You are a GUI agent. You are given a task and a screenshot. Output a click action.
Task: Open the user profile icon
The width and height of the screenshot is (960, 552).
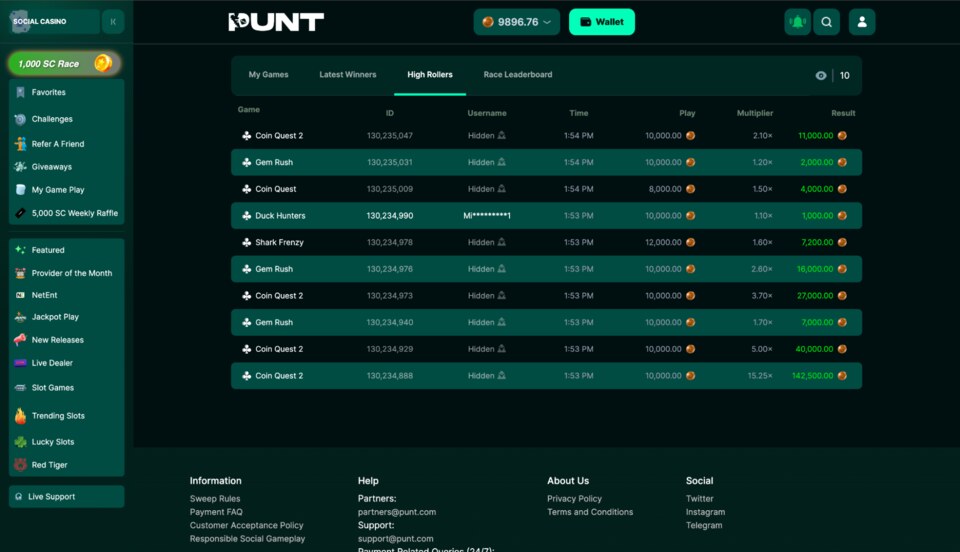coord(862,22)
